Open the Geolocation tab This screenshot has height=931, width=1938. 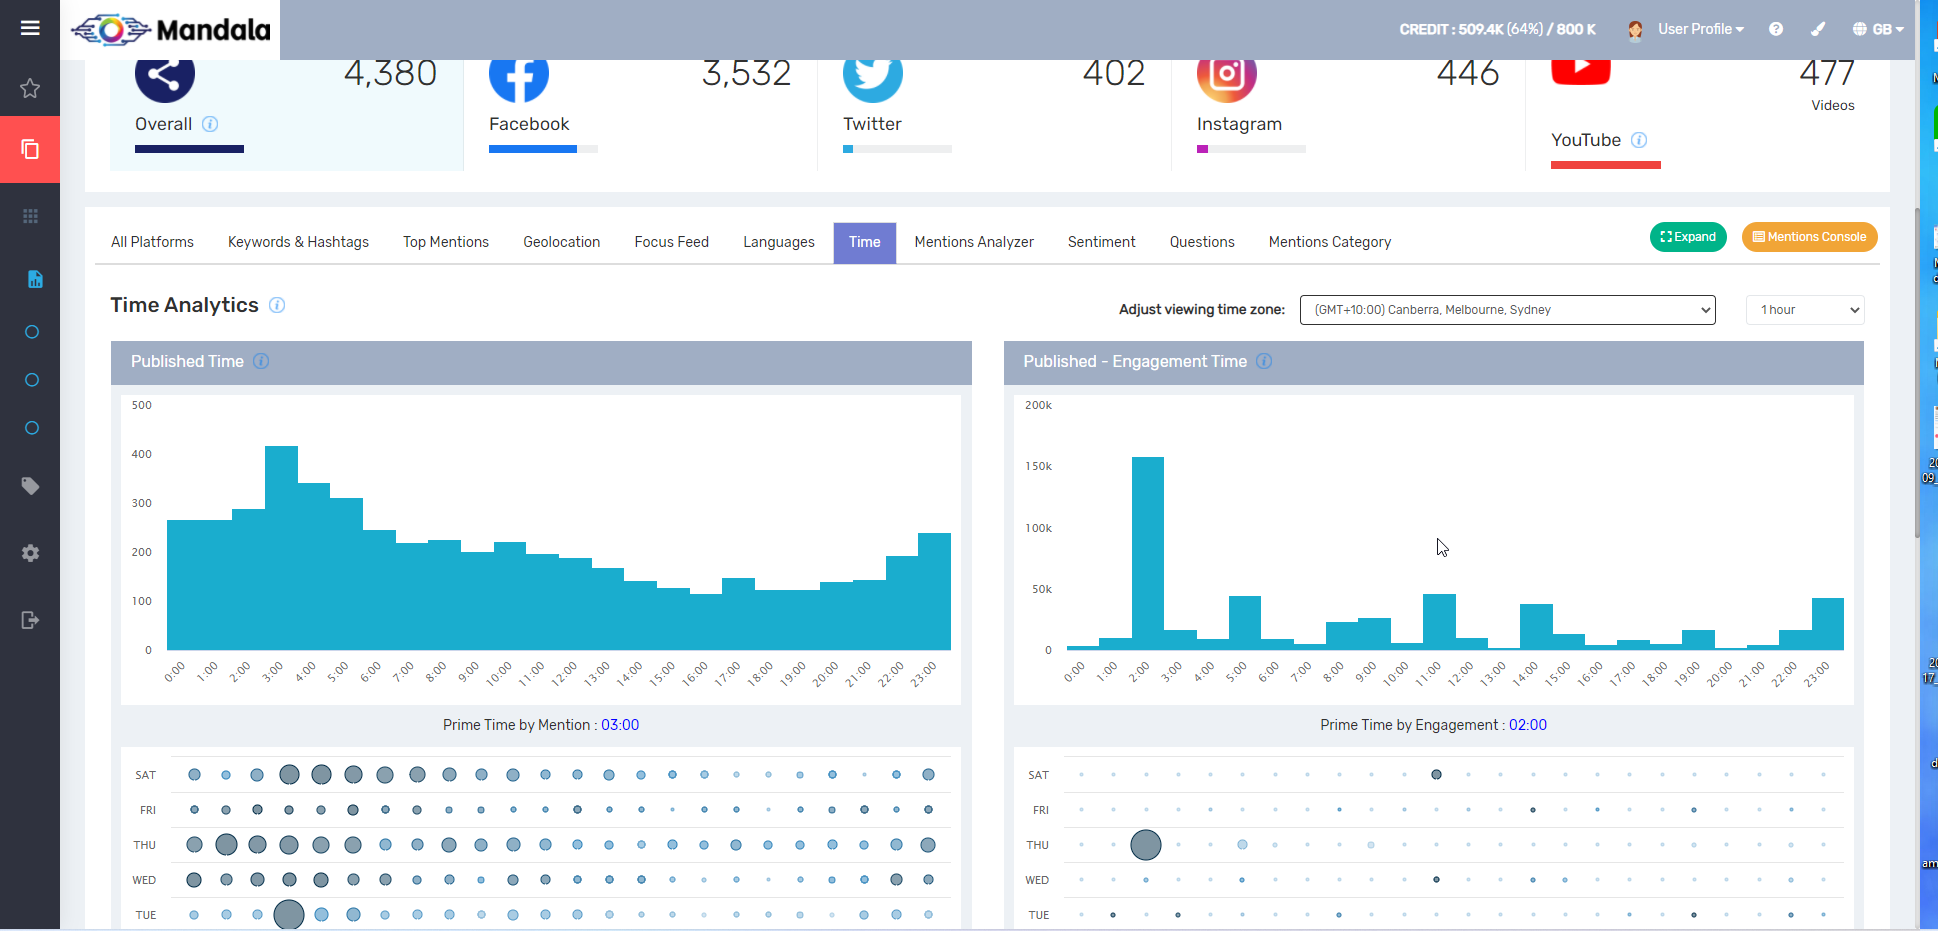pyautogui.click(x=561, y=242)
